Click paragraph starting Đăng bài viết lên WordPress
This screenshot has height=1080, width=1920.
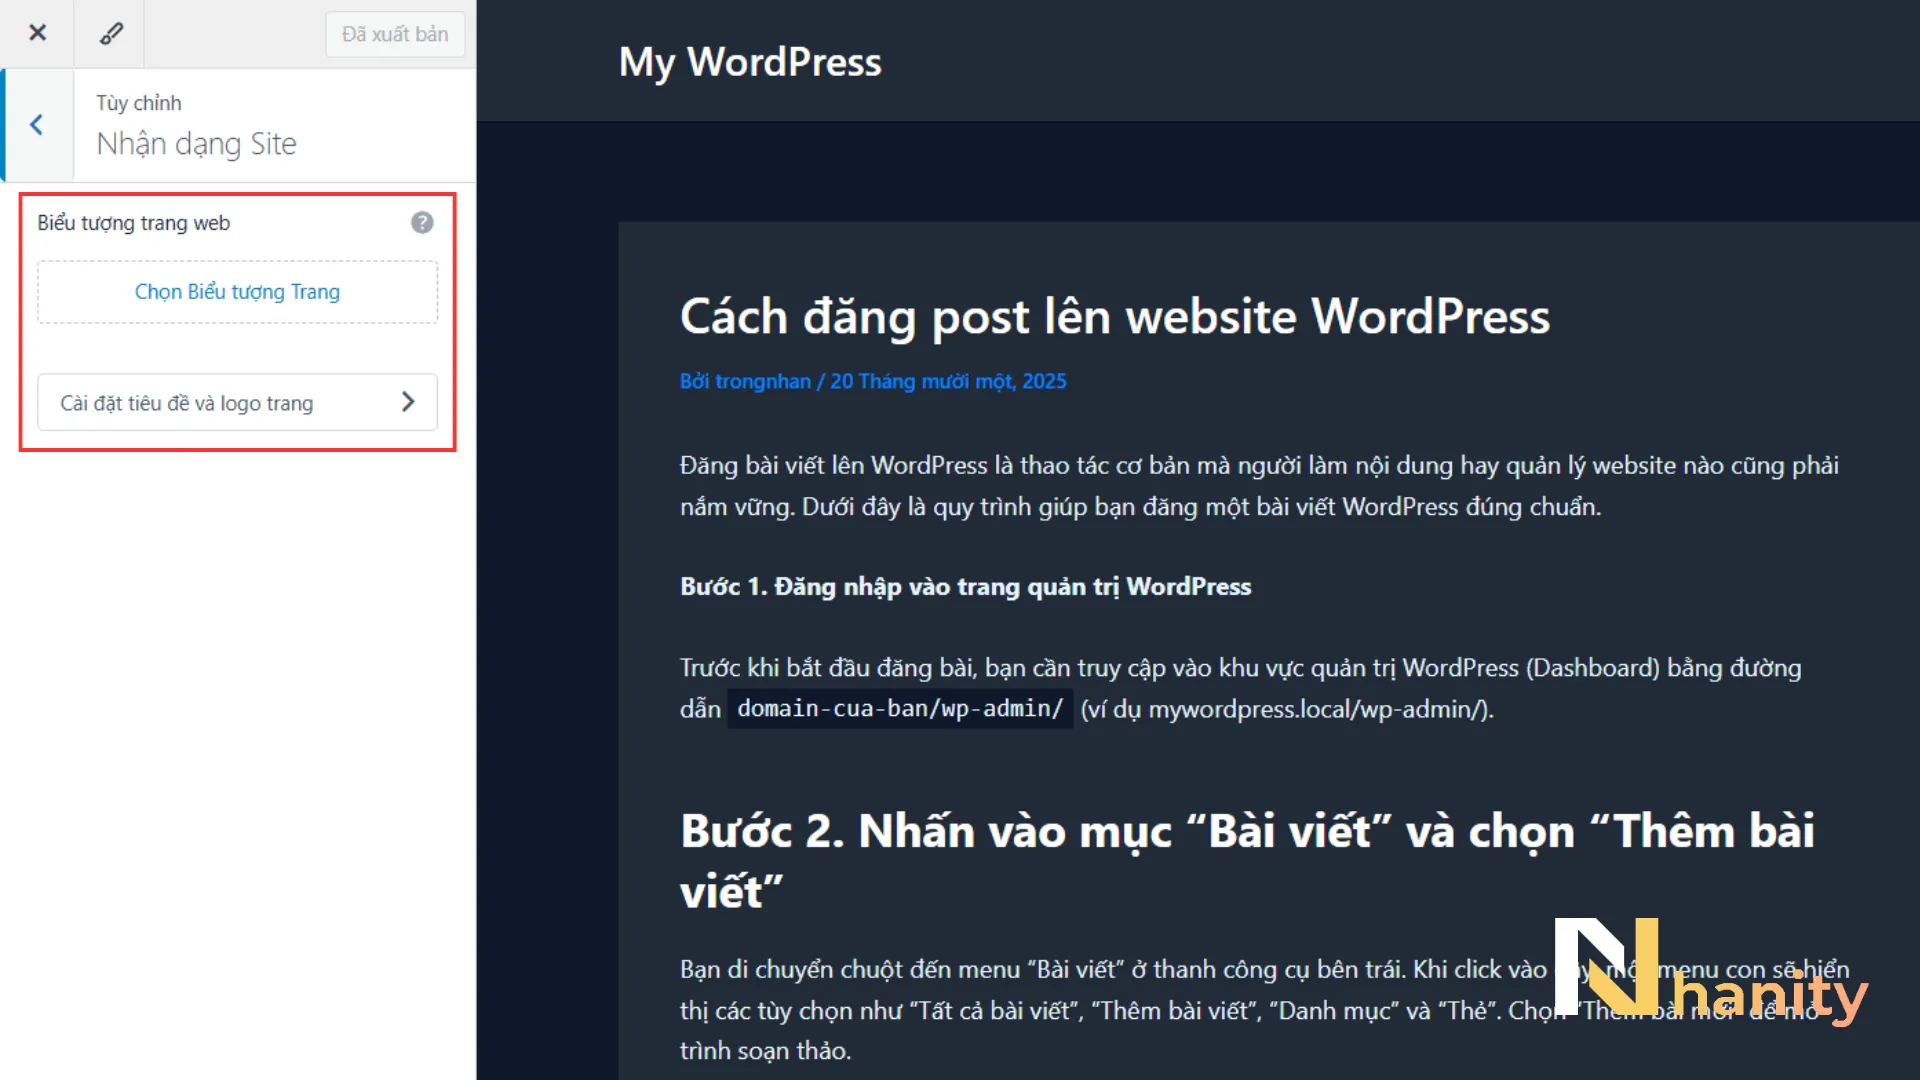(x=1259, y=486)
